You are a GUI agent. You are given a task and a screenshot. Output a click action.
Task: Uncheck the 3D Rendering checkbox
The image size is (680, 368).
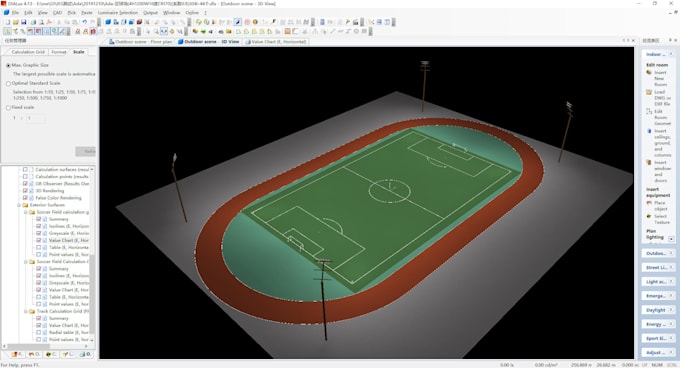[25, 191]
